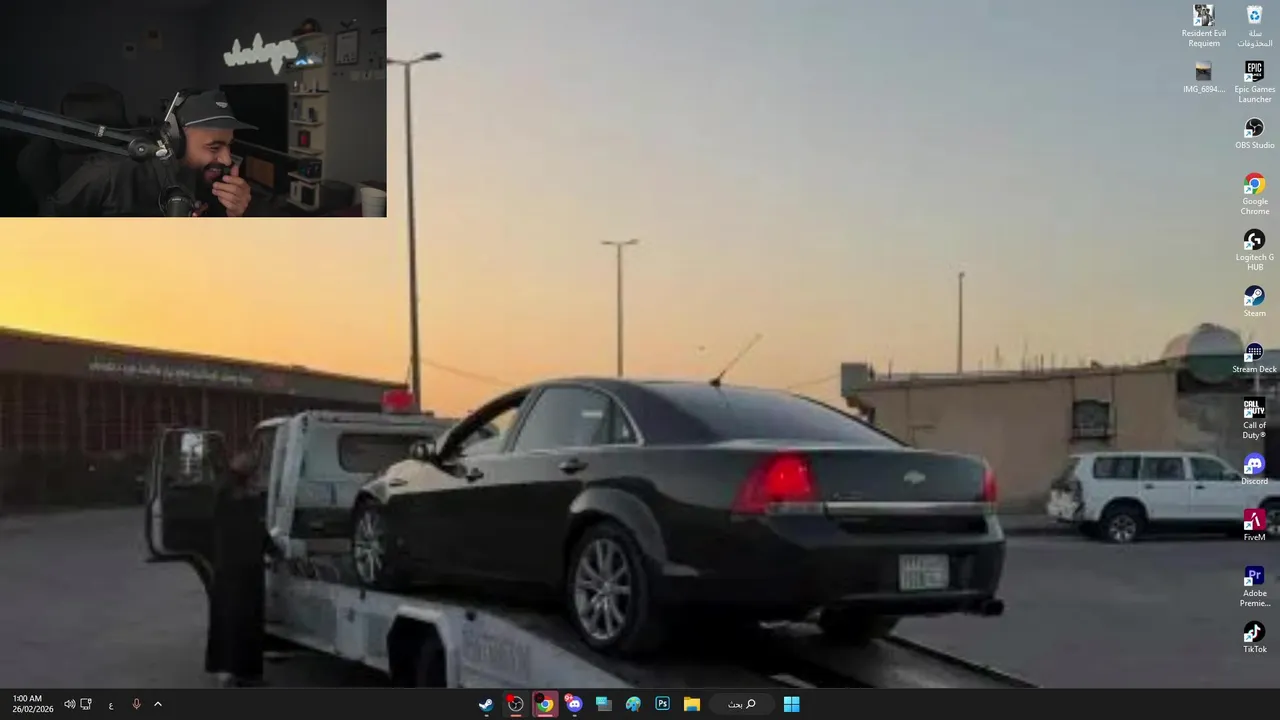The height and width of the screenshot is (720, 1280).
Task: Open the OBS Studio desktop shortcut
Action: [x=1254, y=134]
